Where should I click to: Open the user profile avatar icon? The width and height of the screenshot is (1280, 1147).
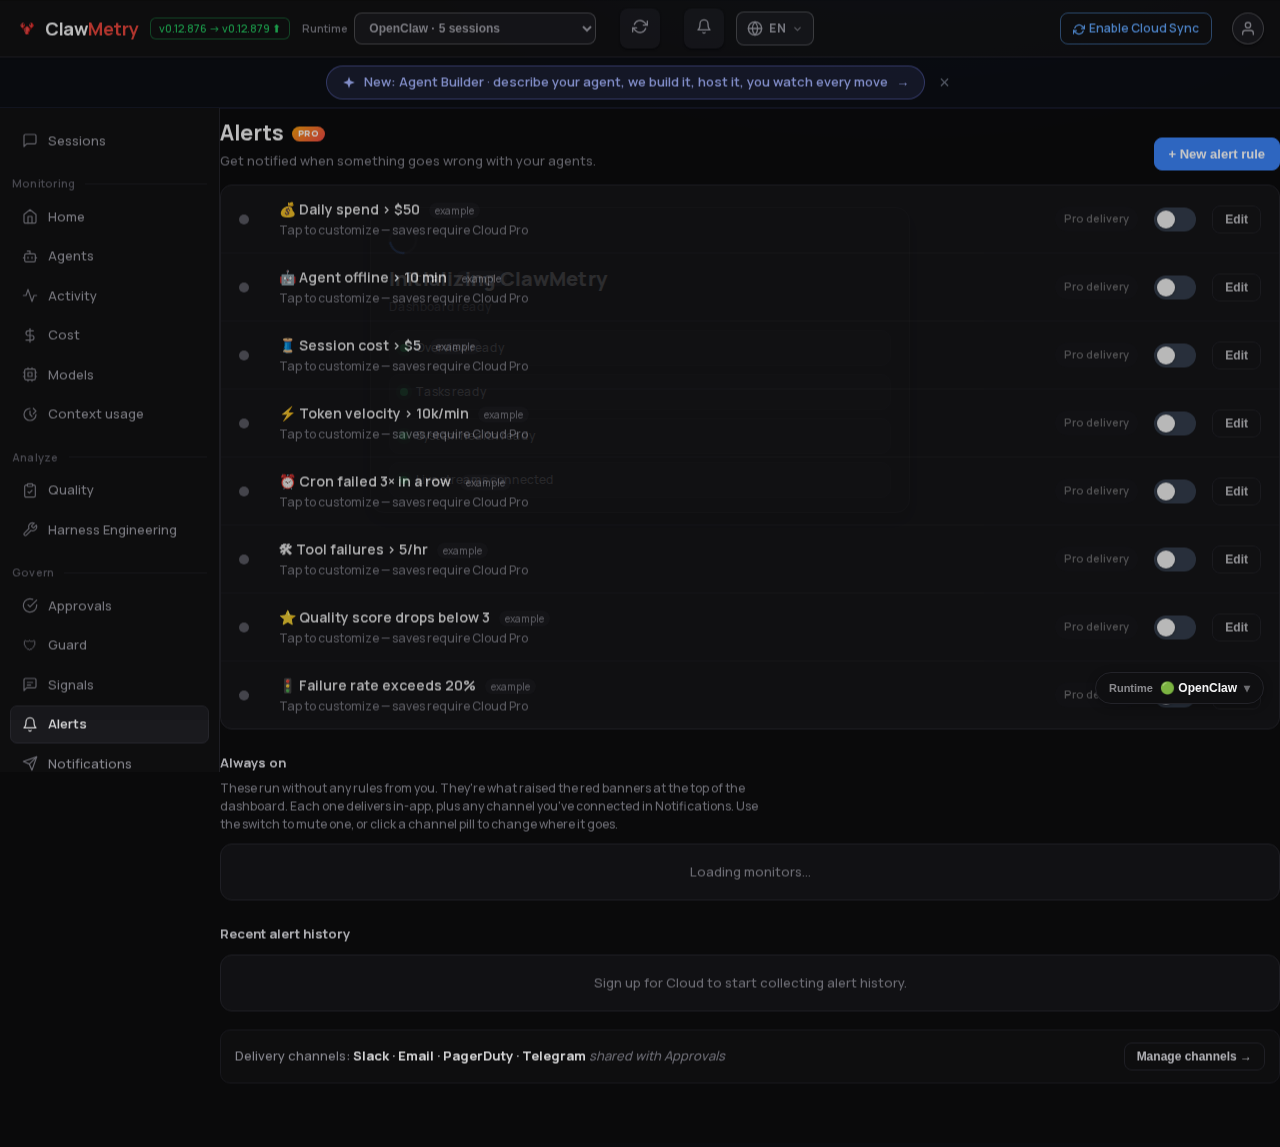(1248, 28)
